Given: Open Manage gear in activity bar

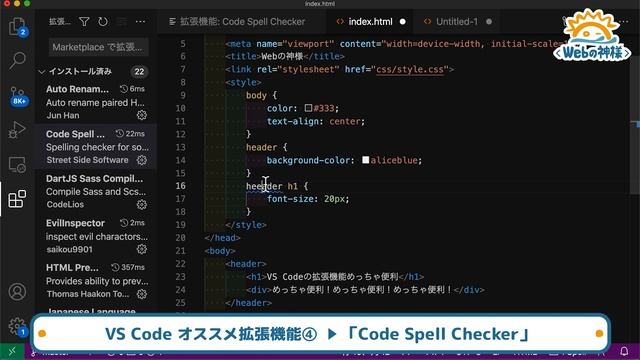Looking at the screenshot, I should (x=17, y=326).
